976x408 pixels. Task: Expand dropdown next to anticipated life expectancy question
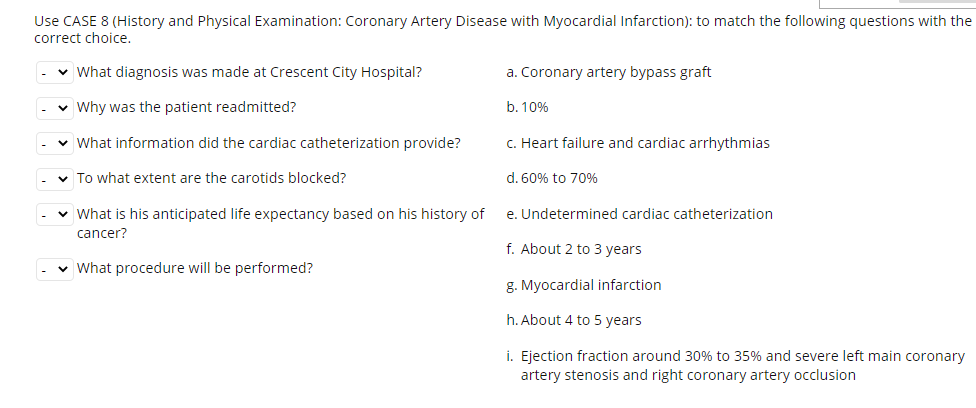(x=55, y=214)
